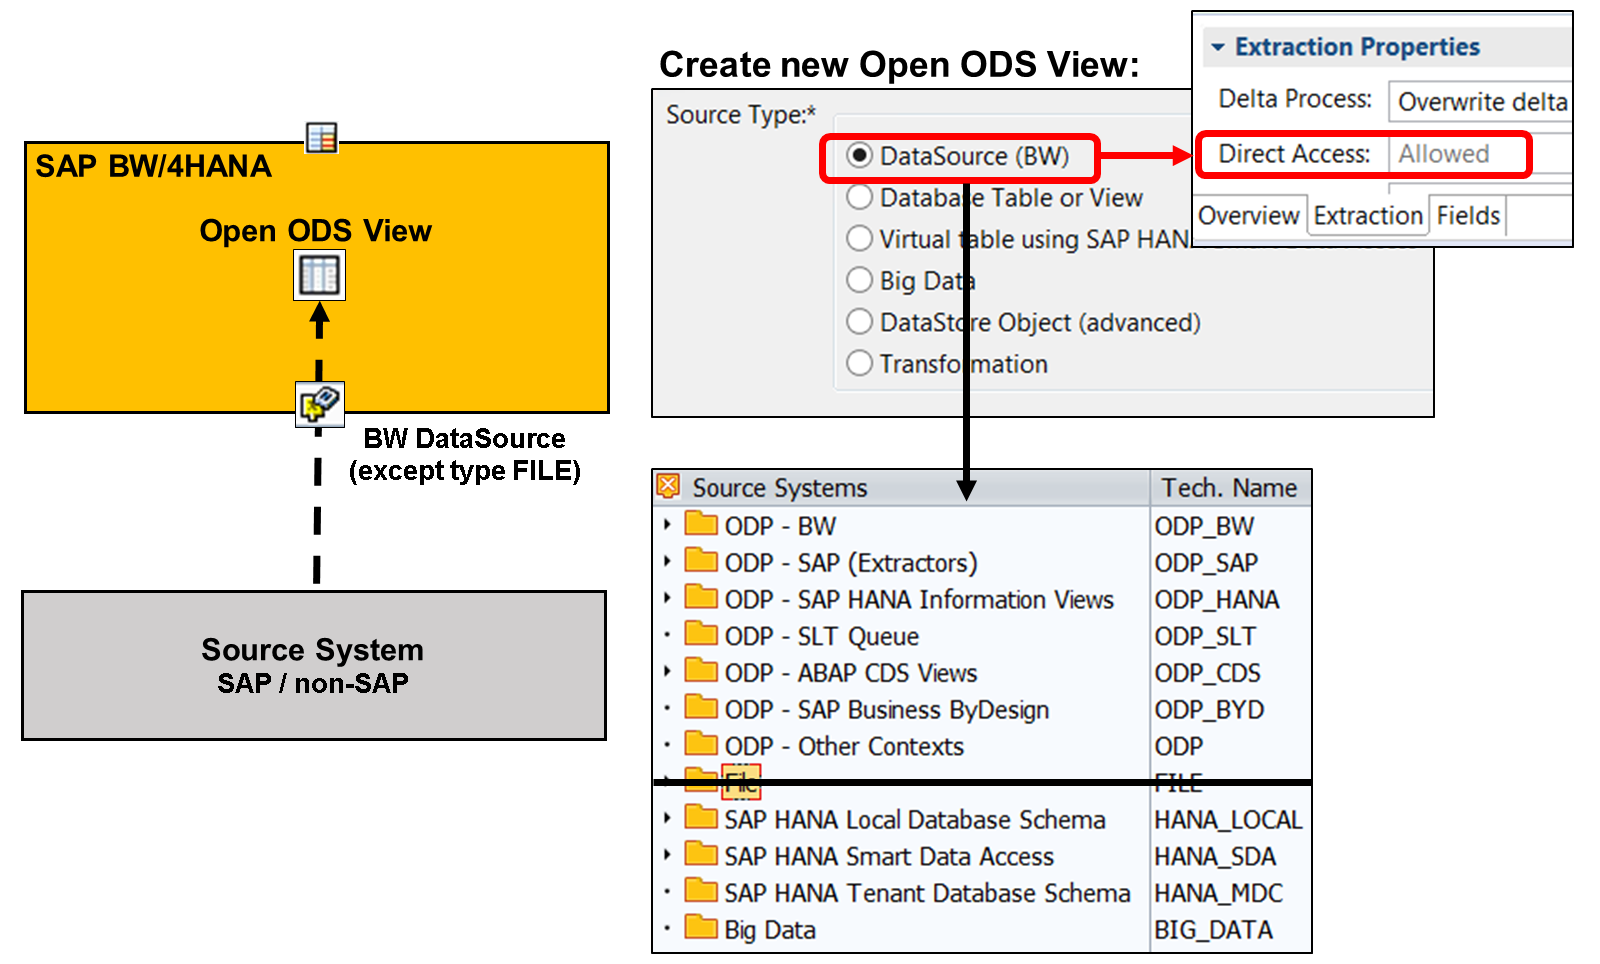Click the Source Systems header icon

pyautogui.click(x=669, y=486)
